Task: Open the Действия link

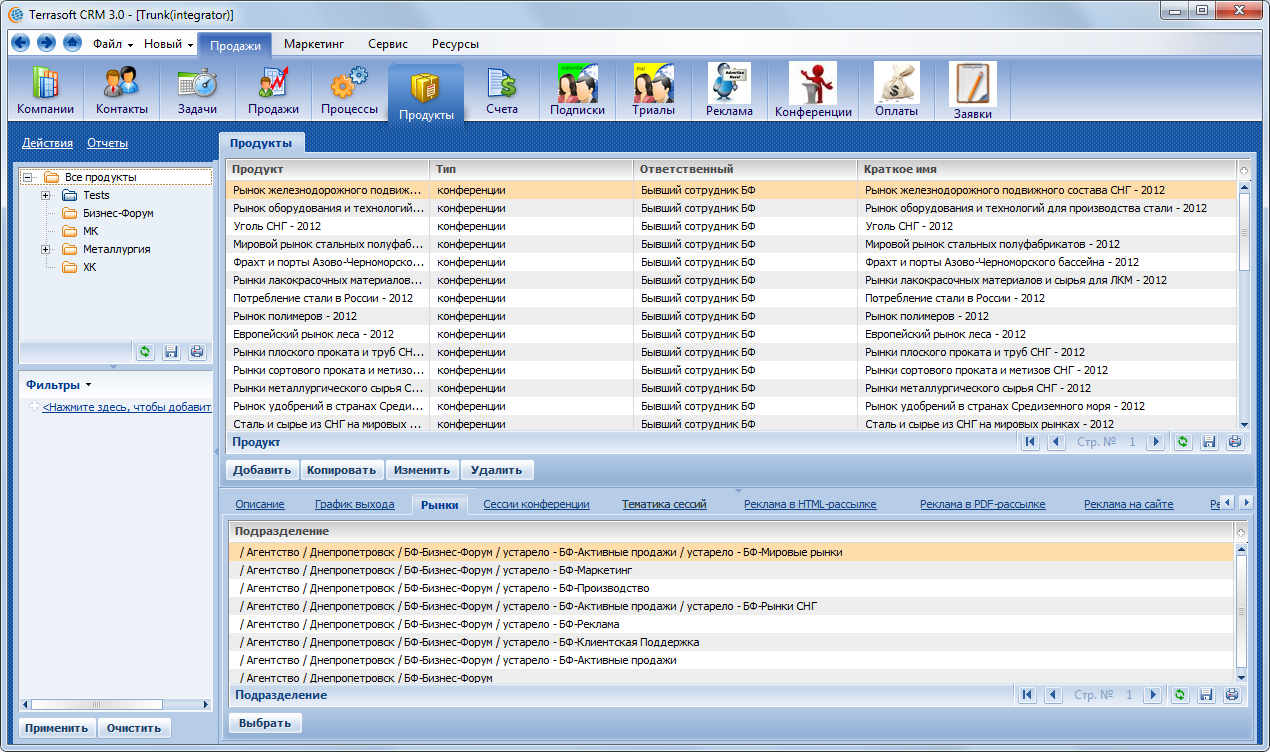Action: 47,143
